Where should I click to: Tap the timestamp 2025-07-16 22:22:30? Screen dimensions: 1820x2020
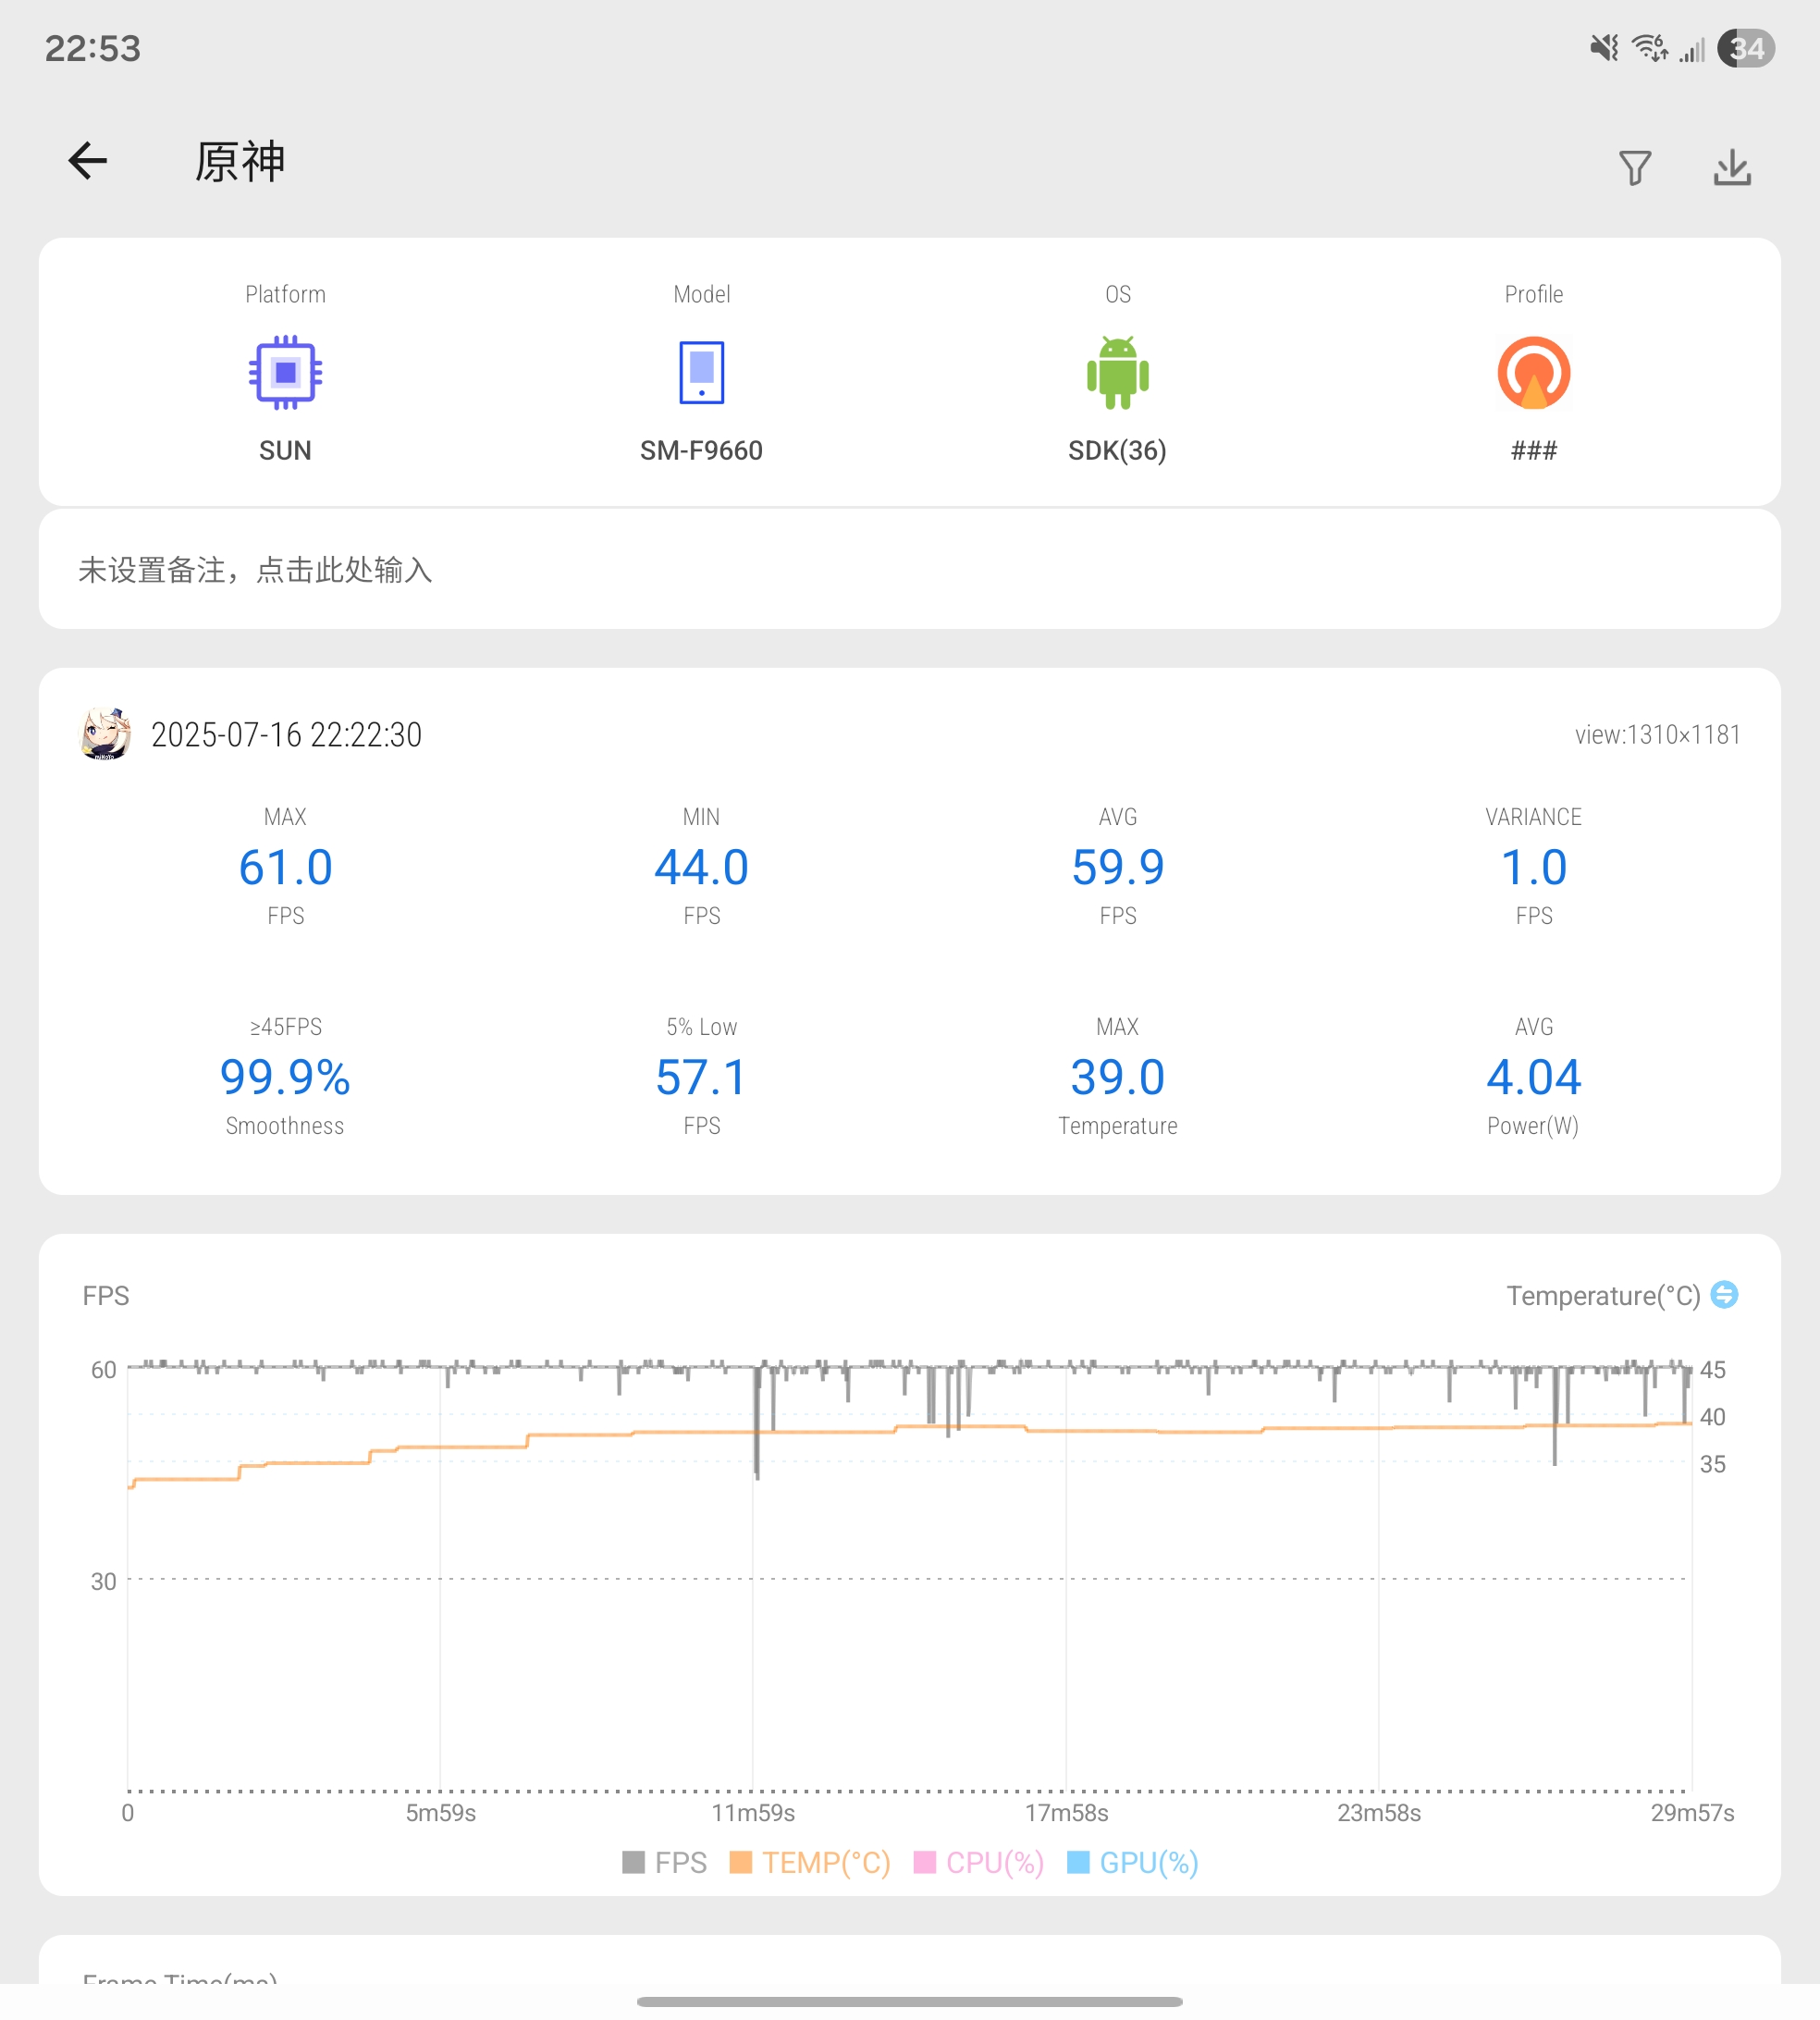(287, 735)
